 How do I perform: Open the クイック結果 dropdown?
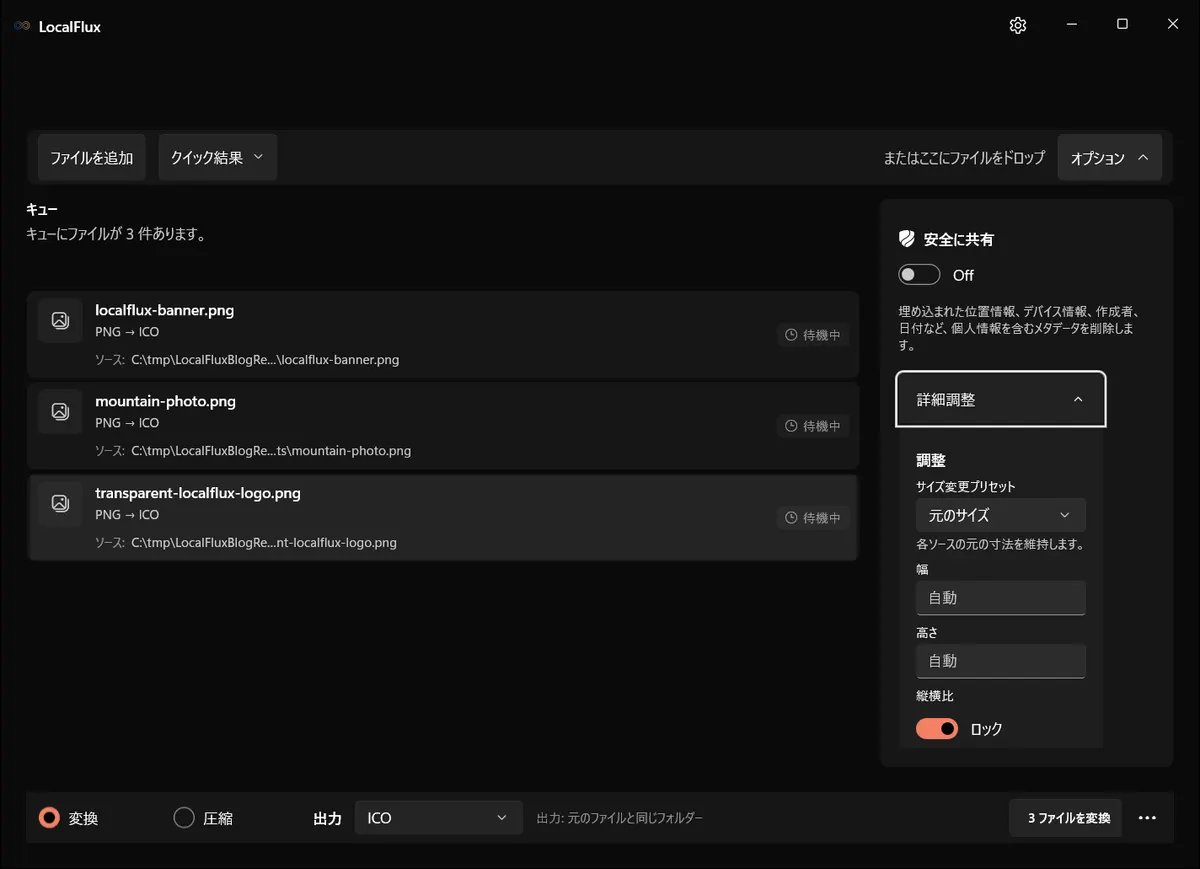coord(217,158)
